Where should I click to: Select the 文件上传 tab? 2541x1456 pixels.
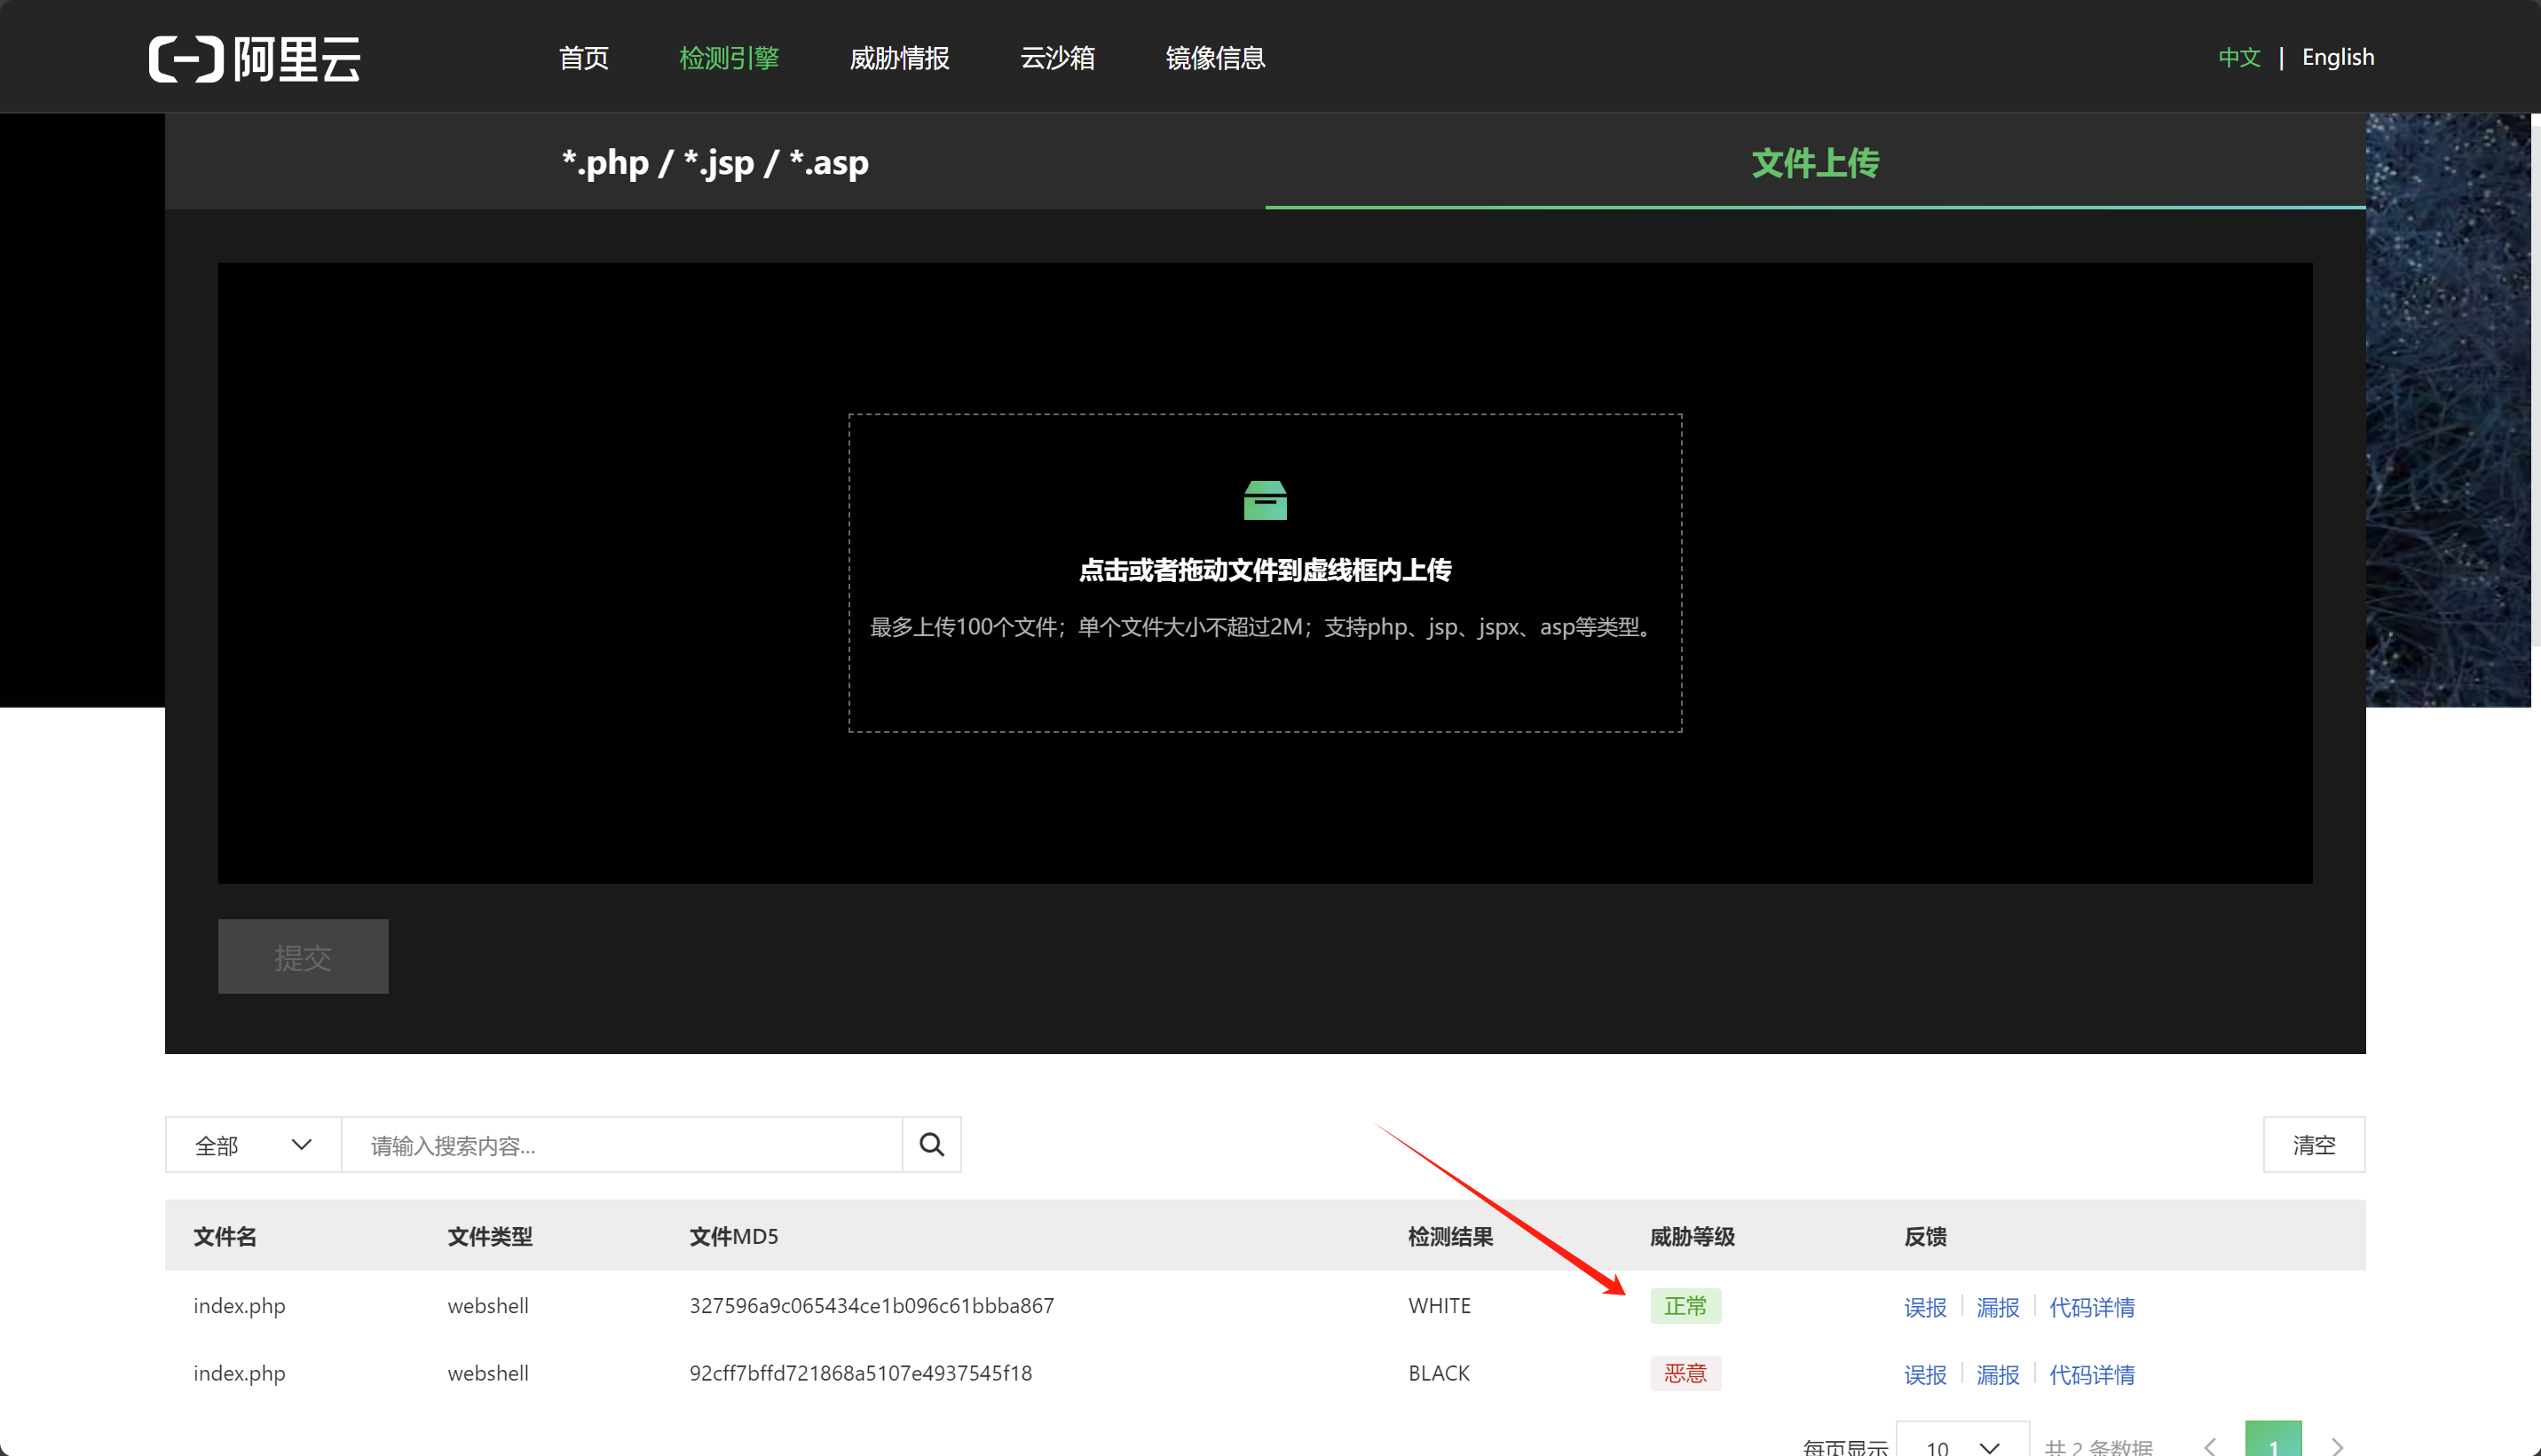tap(1815, 162)
